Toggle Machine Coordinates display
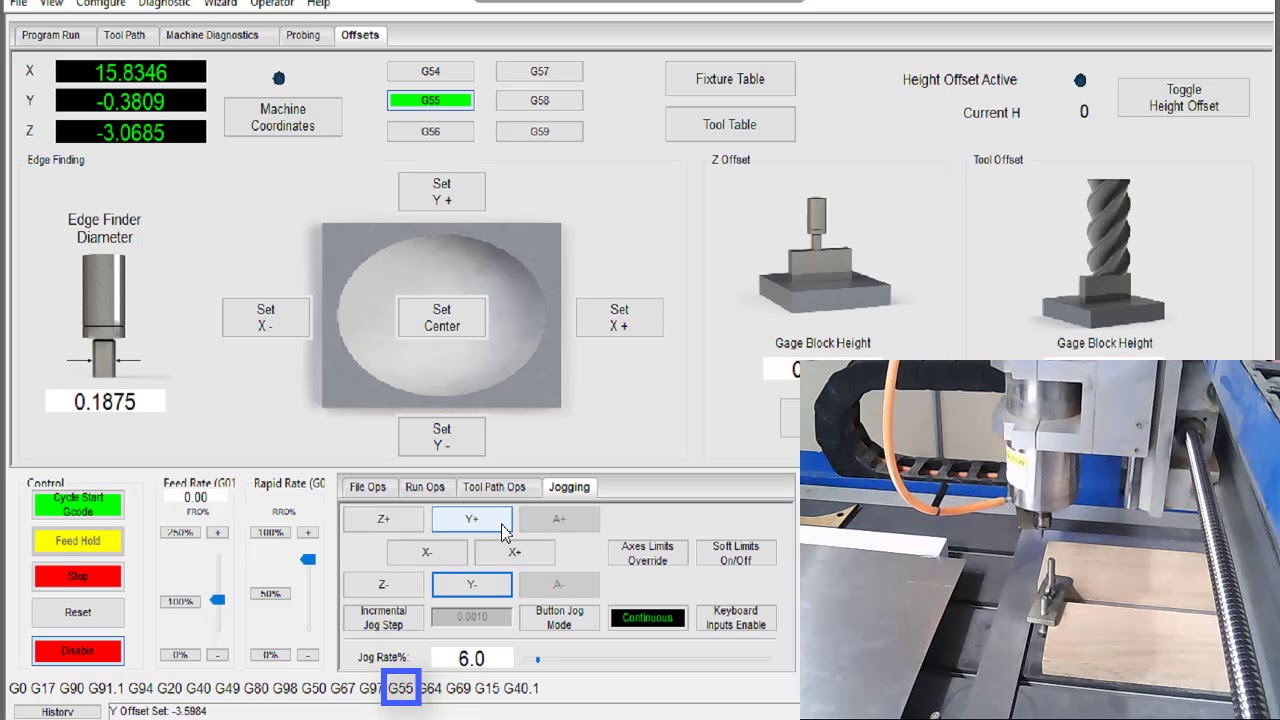This screenshot has height=720, width=1280. pyautogui.click(x=283, y=117)
